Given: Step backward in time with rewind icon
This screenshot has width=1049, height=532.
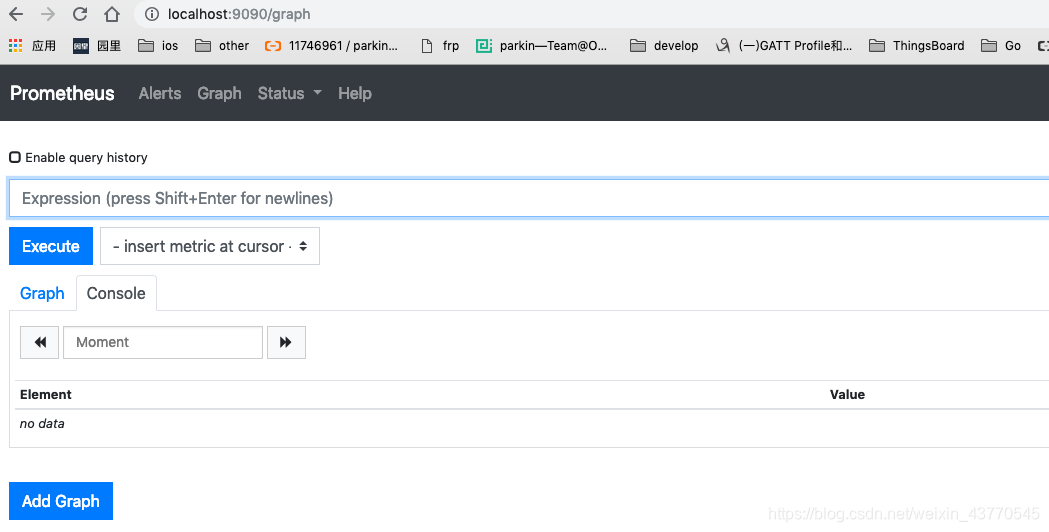Looking at the screenshot, I should coord(40,342).
